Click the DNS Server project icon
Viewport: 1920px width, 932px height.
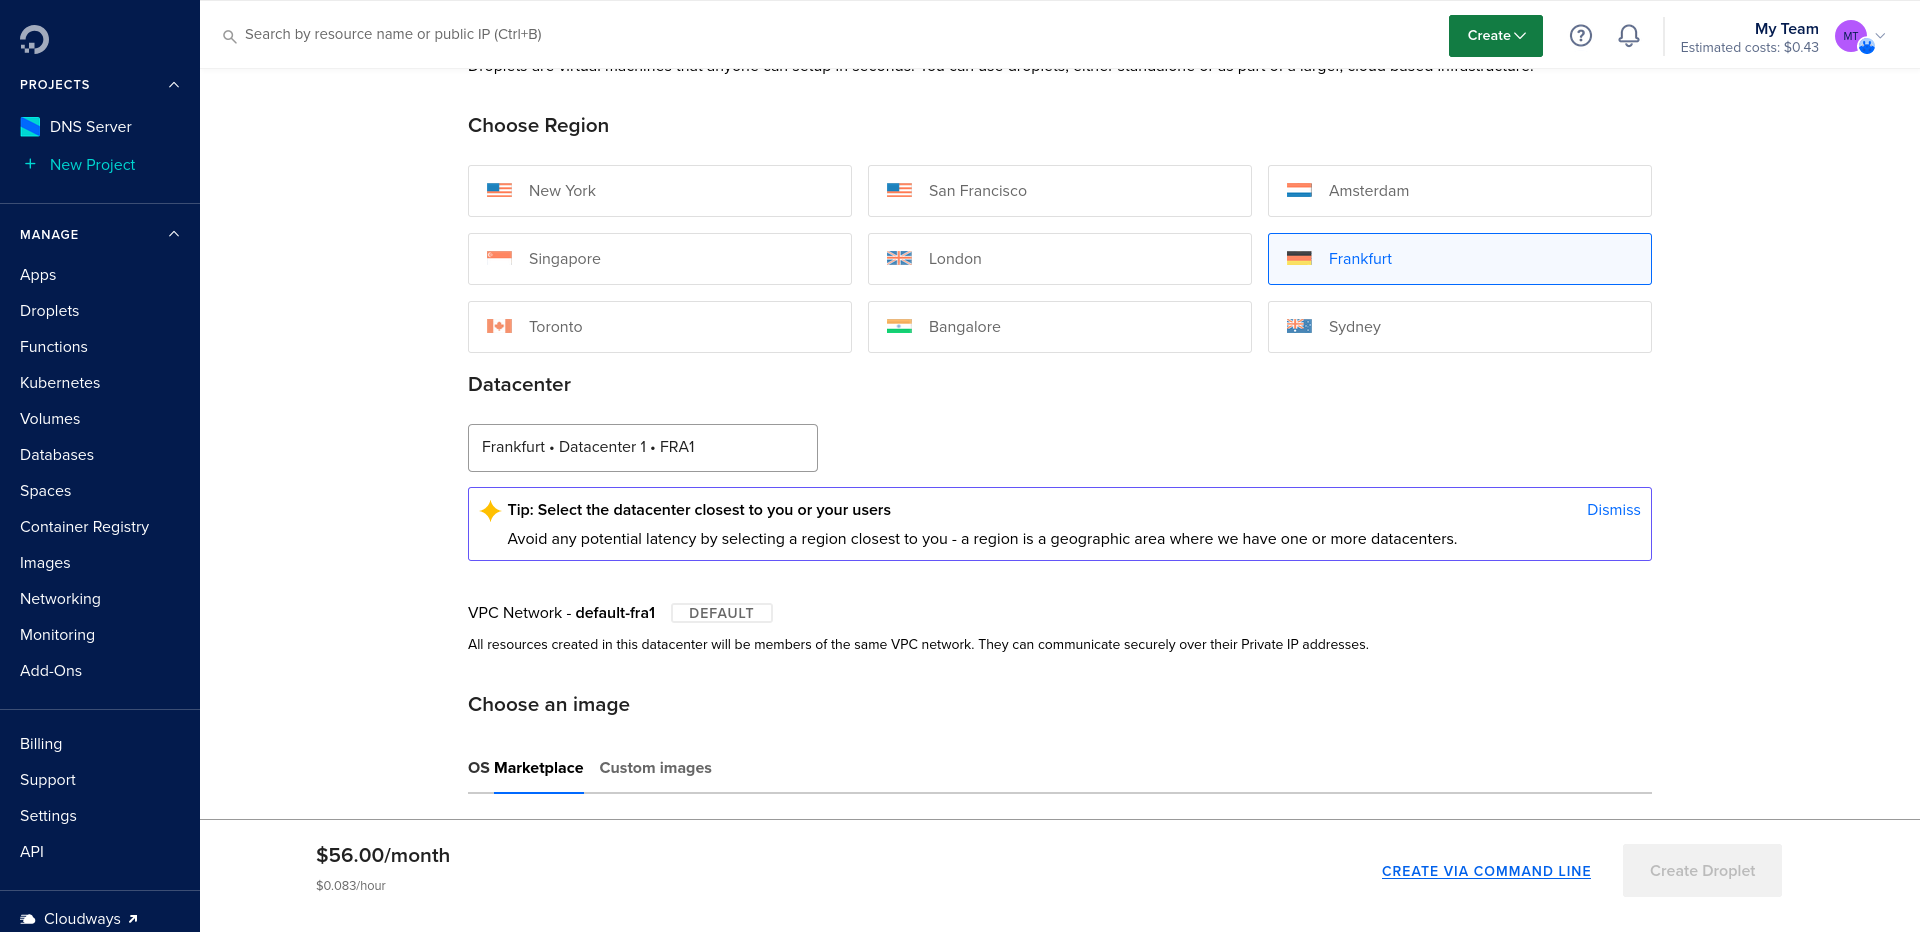pyautogui.click(x=30, y=127)
